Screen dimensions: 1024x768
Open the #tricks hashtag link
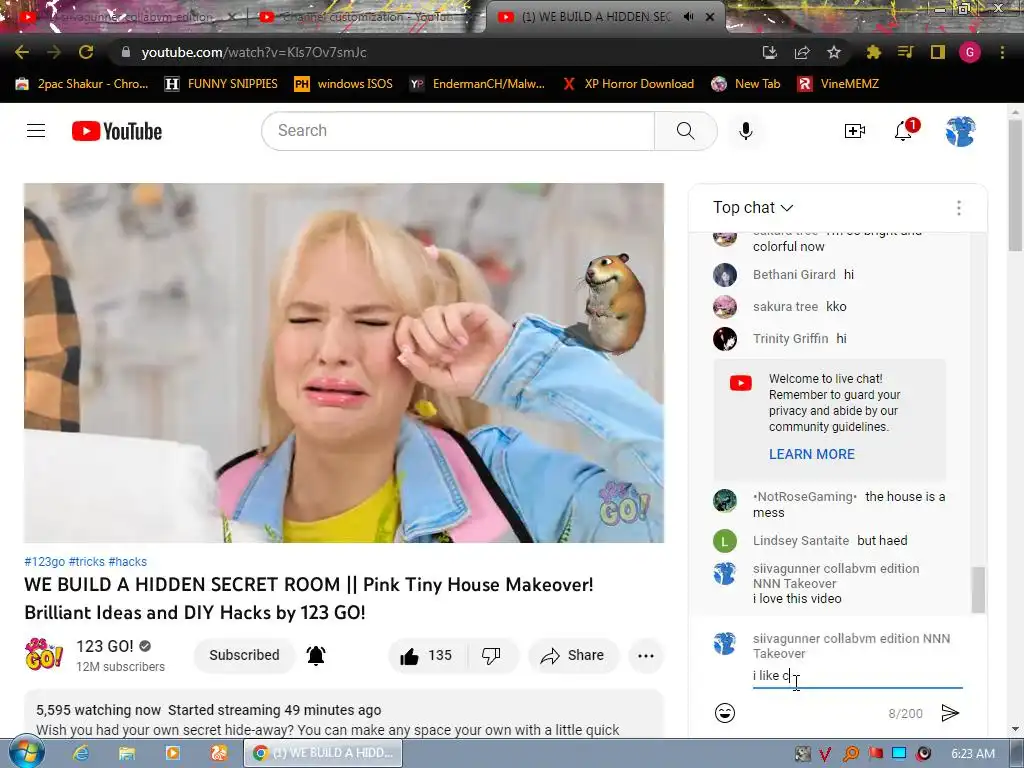[x=87, y=562]
